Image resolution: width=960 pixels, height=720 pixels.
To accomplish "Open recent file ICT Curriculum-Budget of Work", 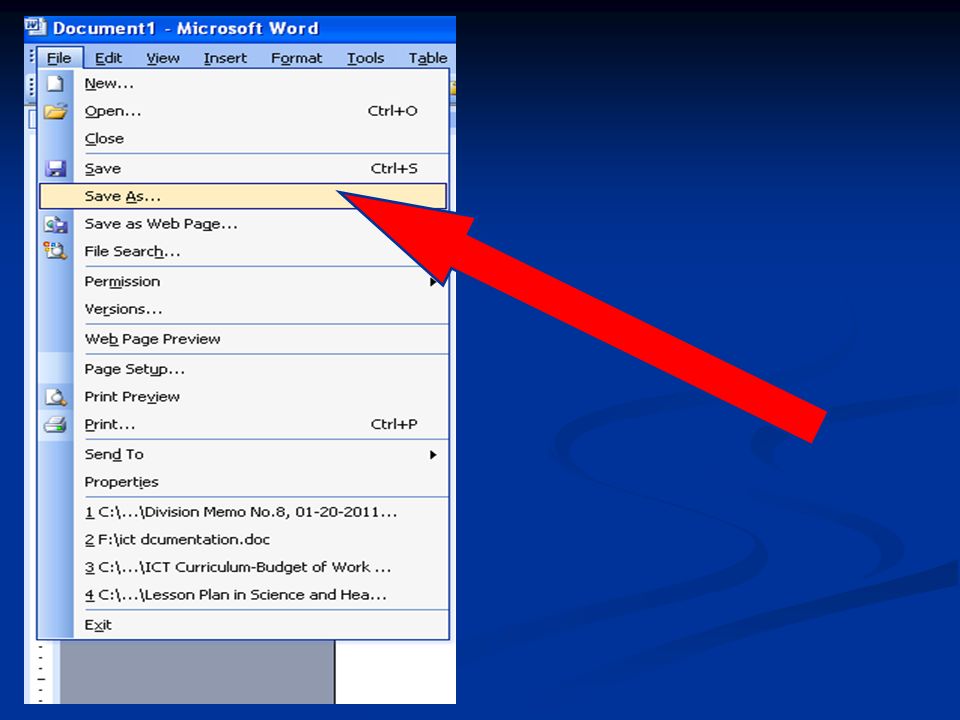I will (x=243, y=567).
